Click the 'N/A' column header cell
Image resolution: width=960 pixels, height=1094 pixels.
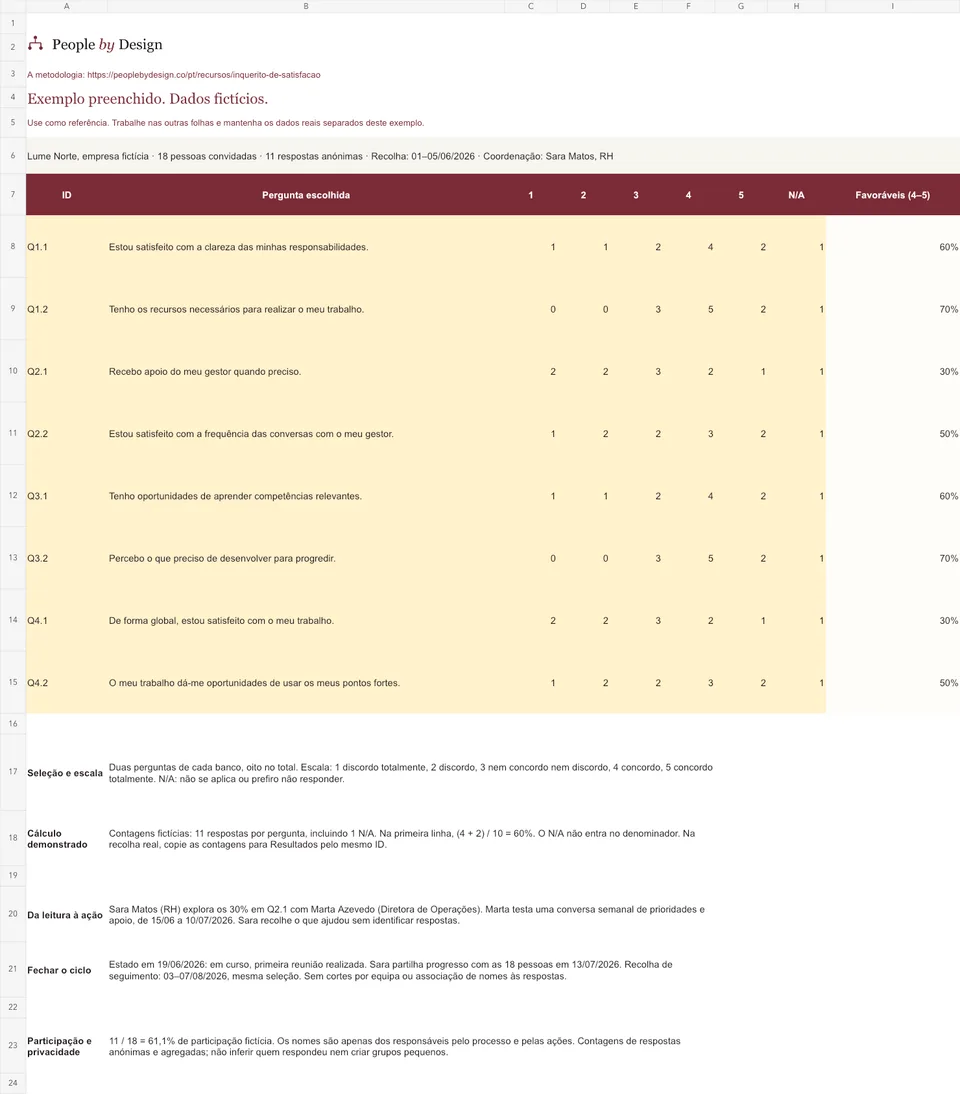click(796, 195)
